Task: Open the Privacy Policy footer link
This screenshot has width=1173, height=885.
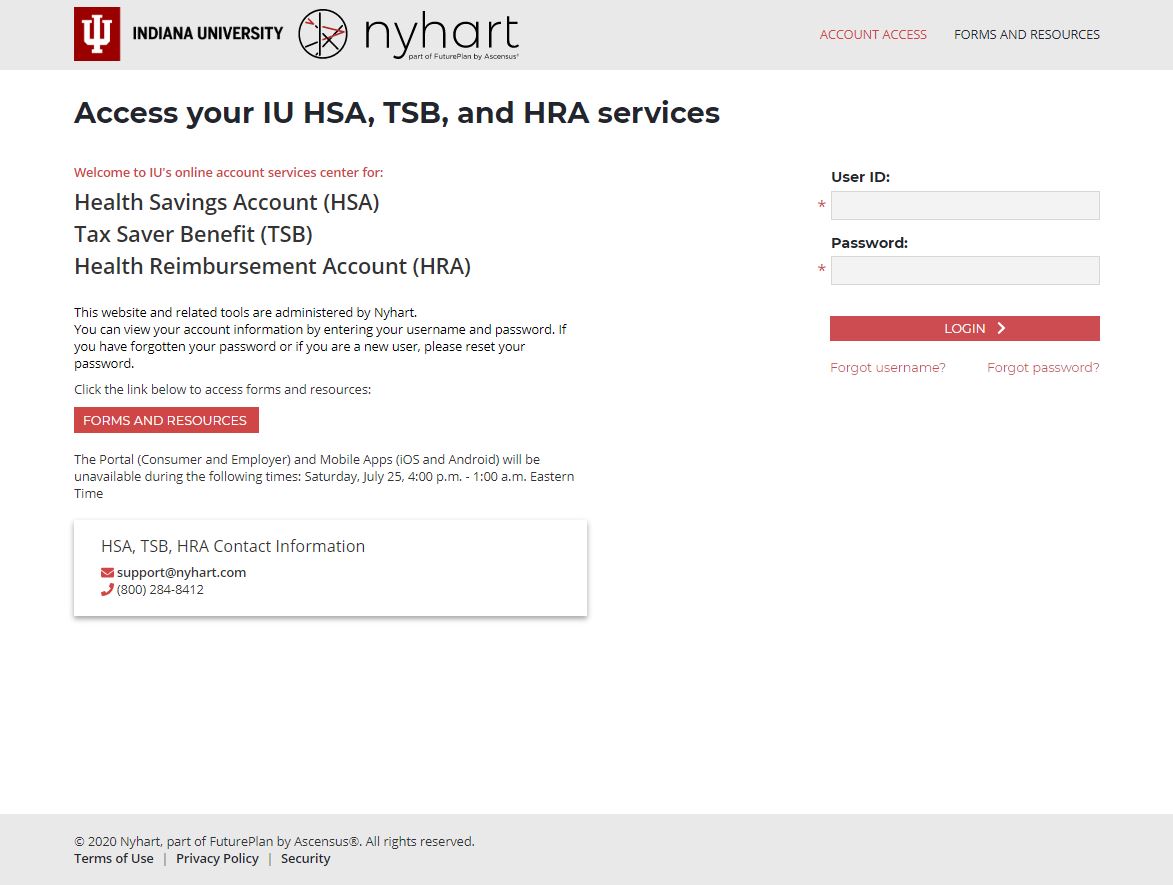Action: 217,859
